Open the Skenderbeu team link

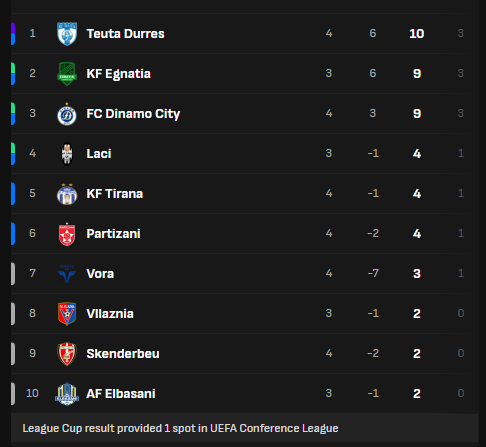(123, 354)
